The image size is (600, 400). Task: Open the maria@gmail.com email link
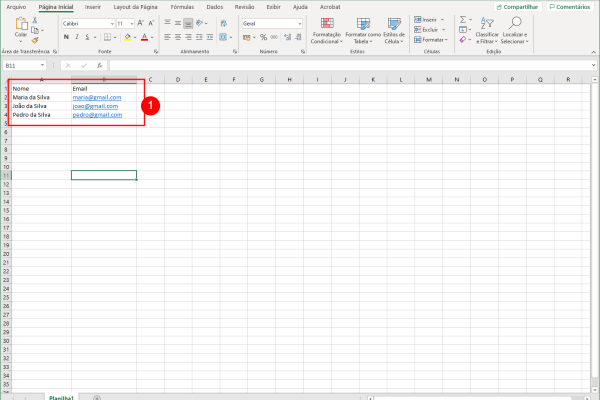click(97, 97)
